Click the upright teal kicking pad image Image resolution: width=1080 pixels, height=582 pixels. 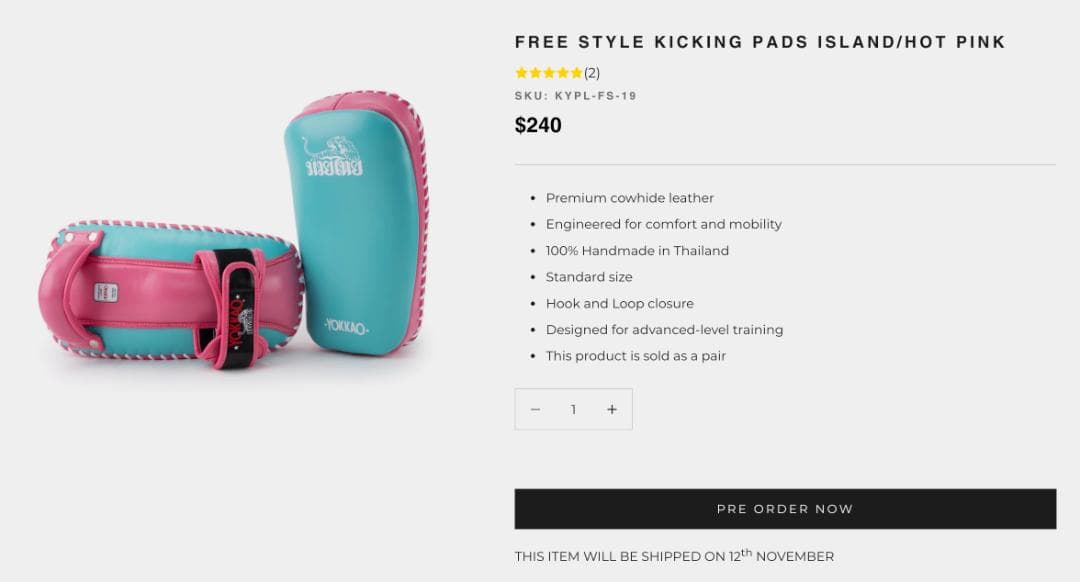(357, 225)
